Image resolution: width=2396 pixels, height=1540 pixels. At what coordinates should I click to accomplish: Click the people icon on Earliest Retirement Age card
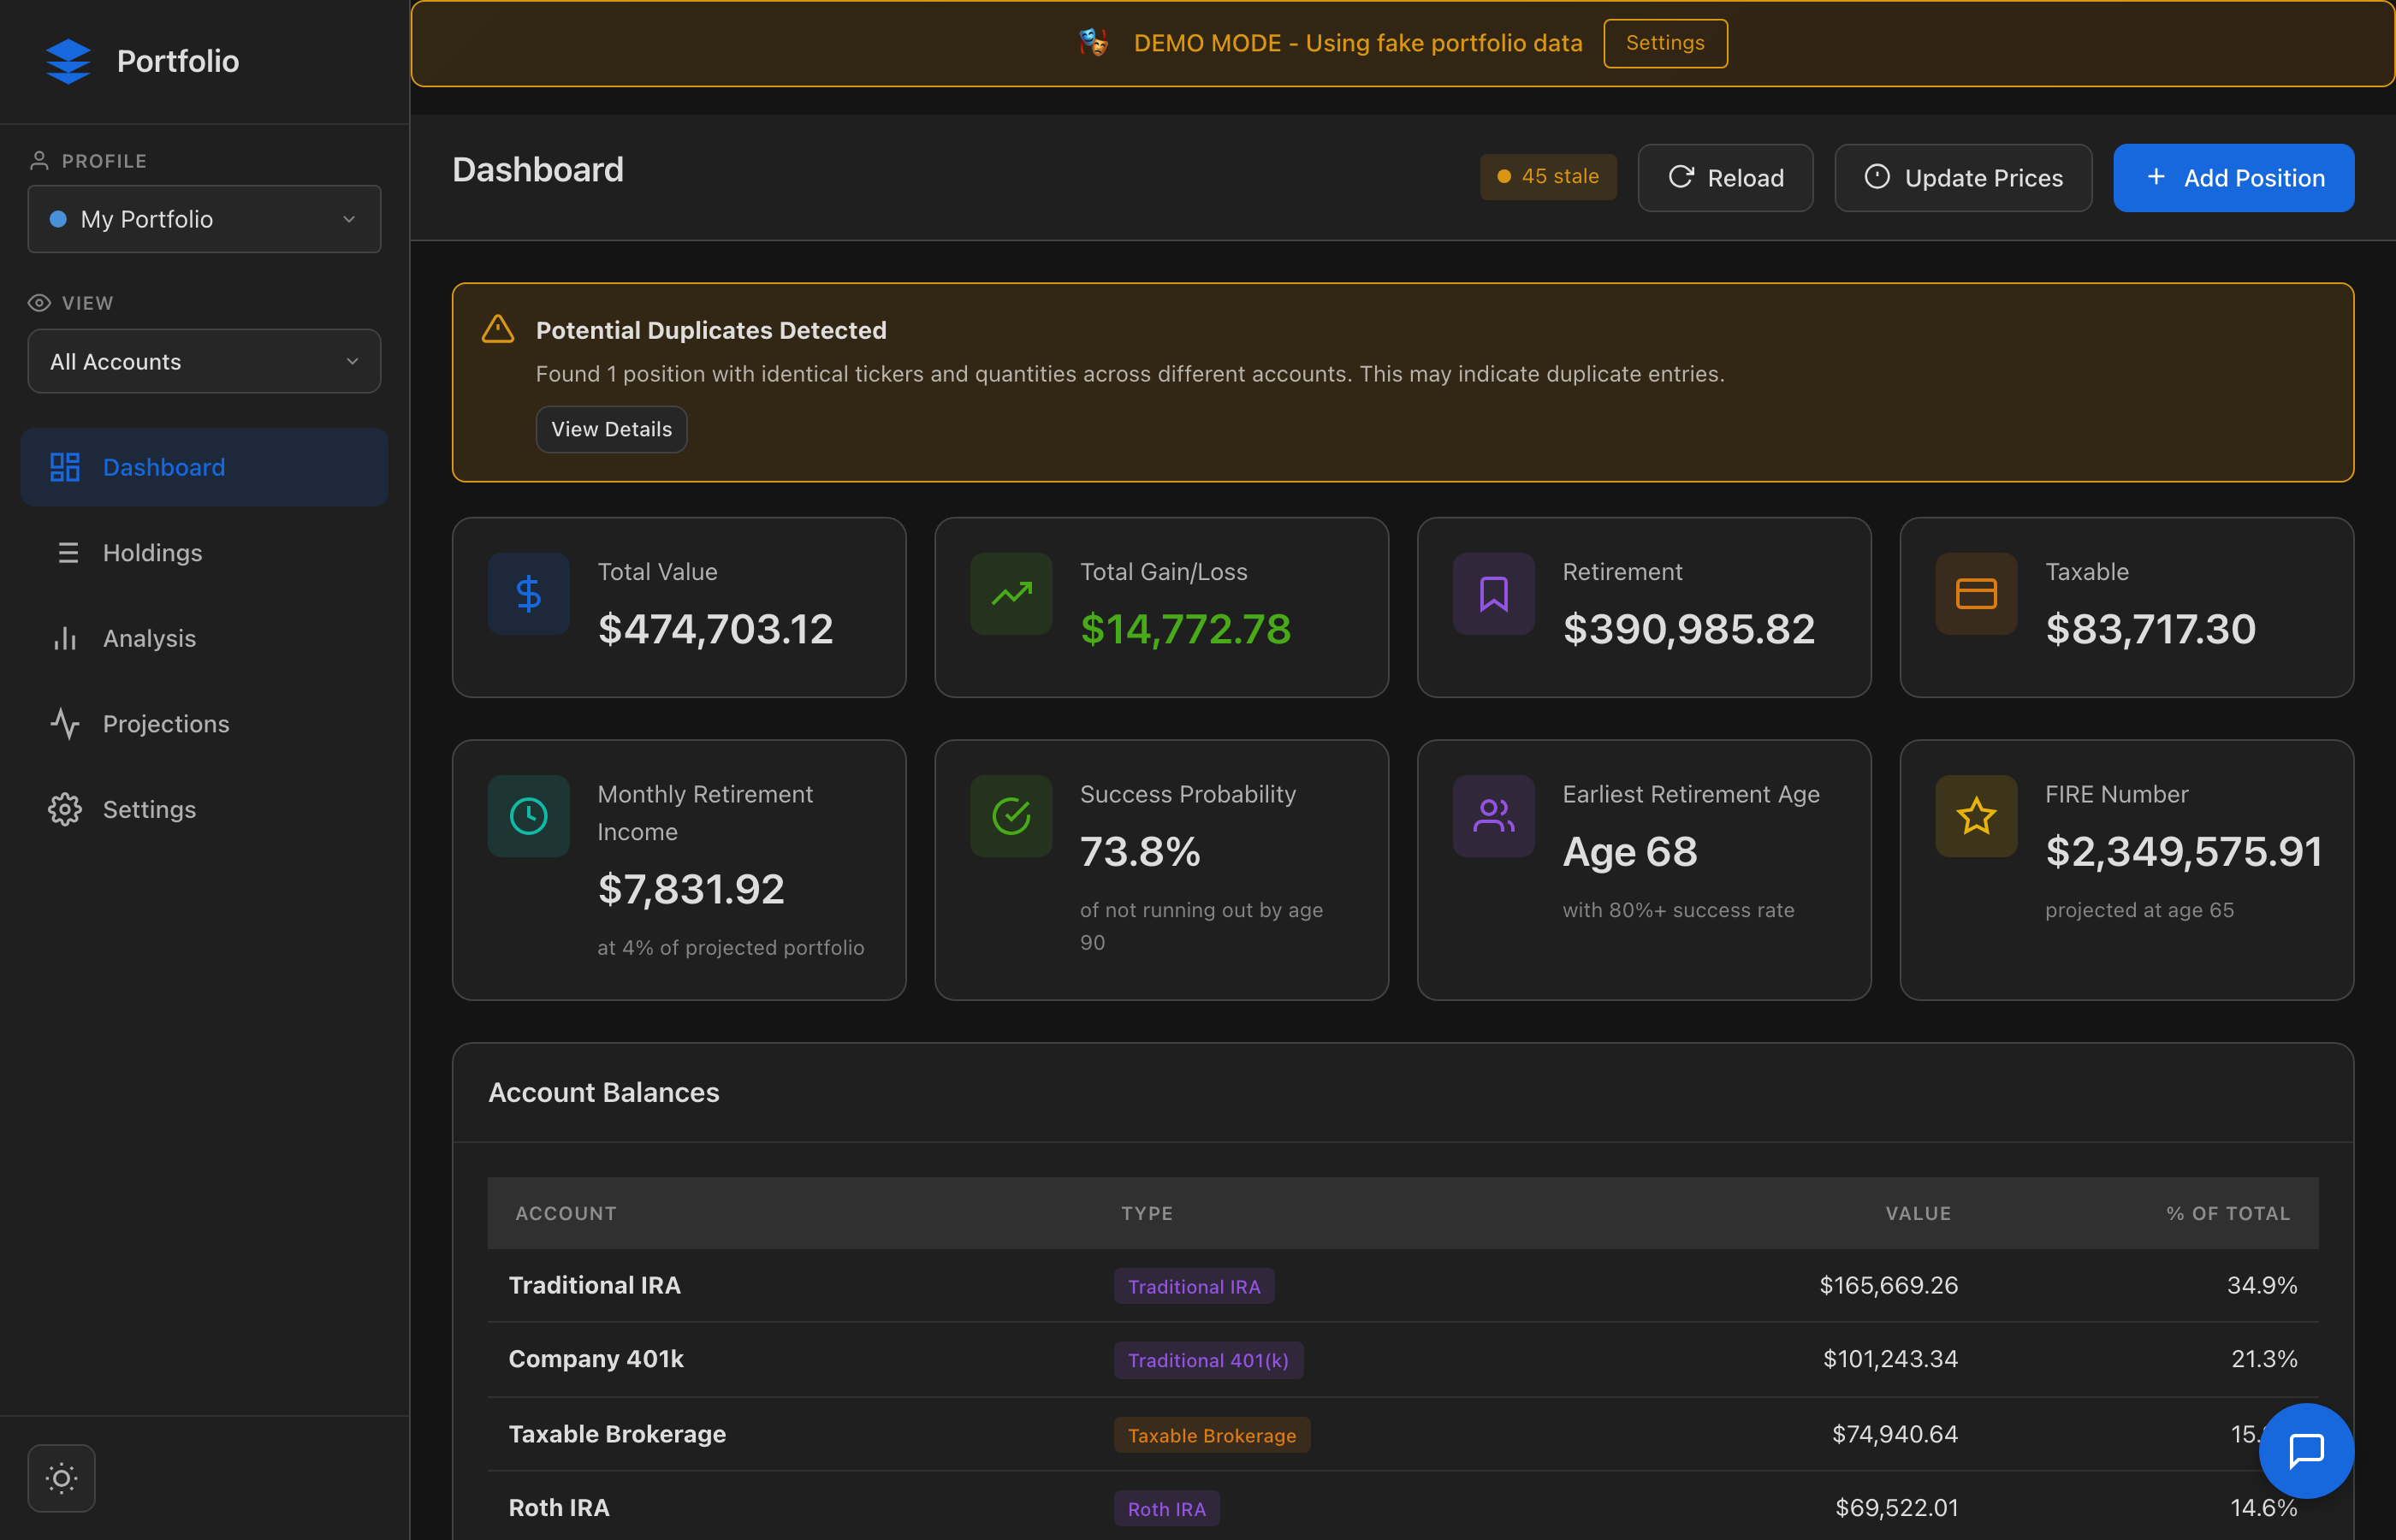[1494, 816]
